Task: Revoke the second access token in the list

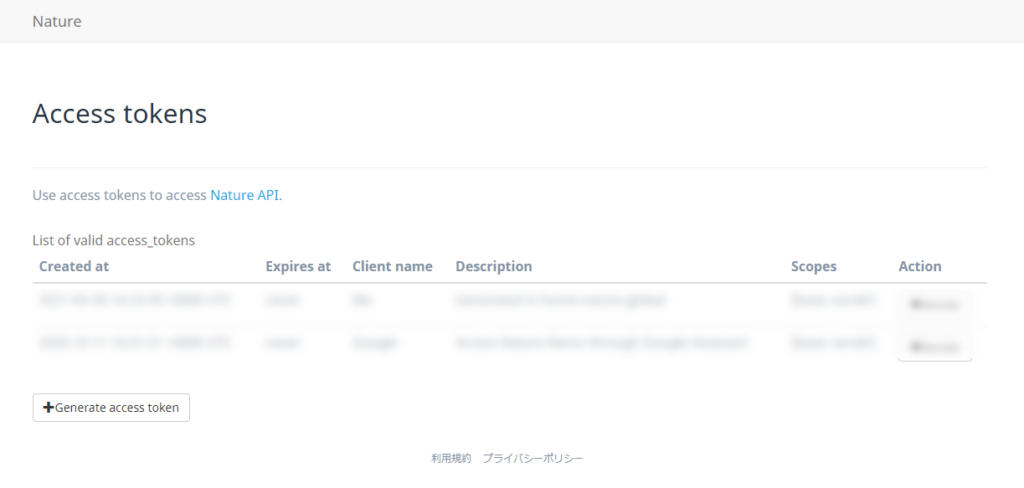Action: pos(935,346)
